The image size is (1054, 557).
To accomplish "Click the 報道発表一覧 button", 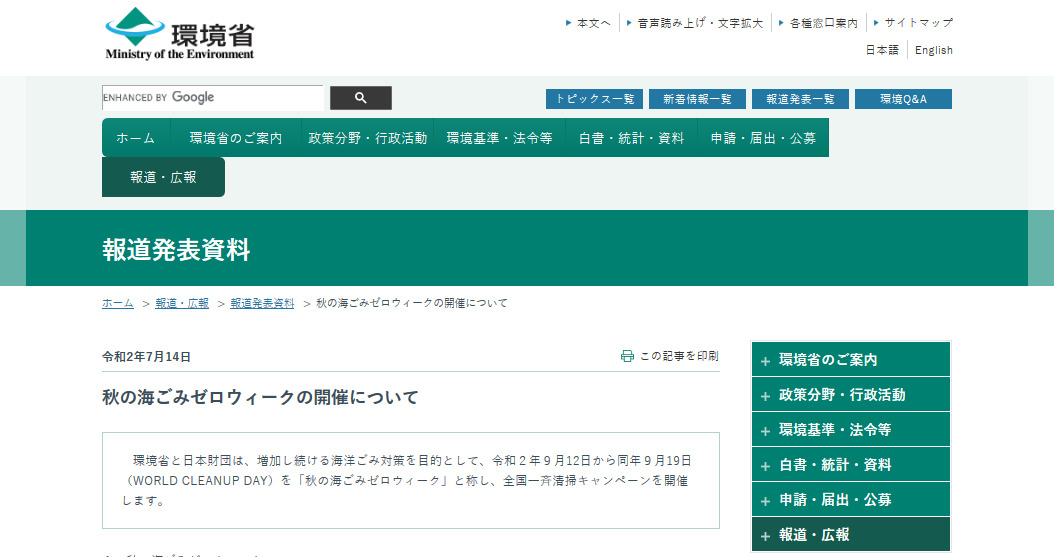I will coord(800,99).
